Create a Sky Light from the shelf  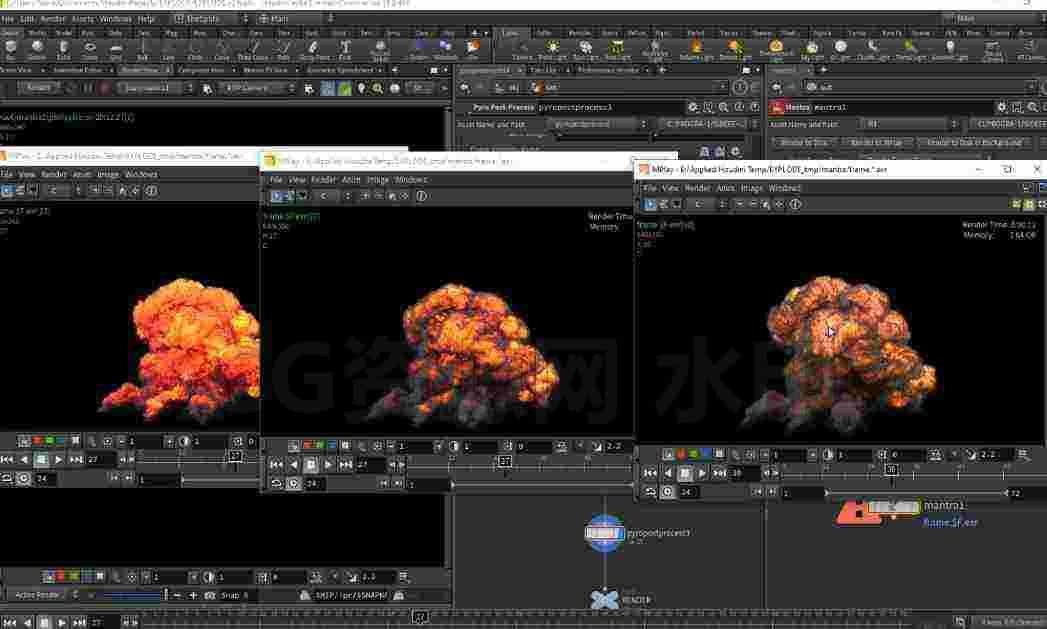tap(812, 49)
